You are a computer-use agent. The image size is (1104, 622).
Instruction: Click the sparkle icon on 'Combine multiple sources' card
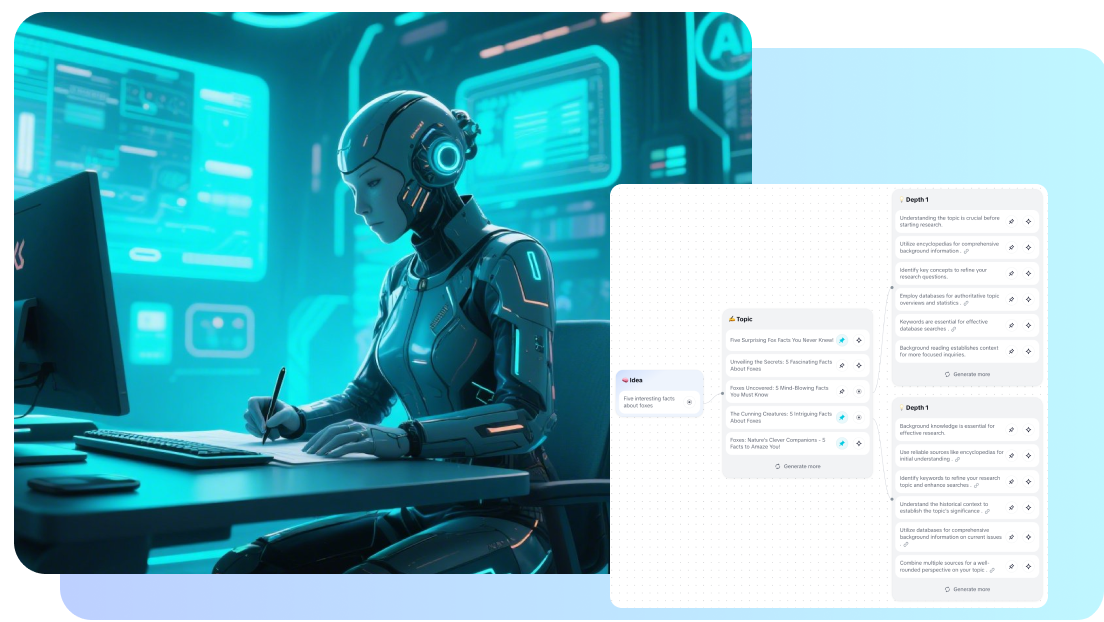tap(1027, 566)
